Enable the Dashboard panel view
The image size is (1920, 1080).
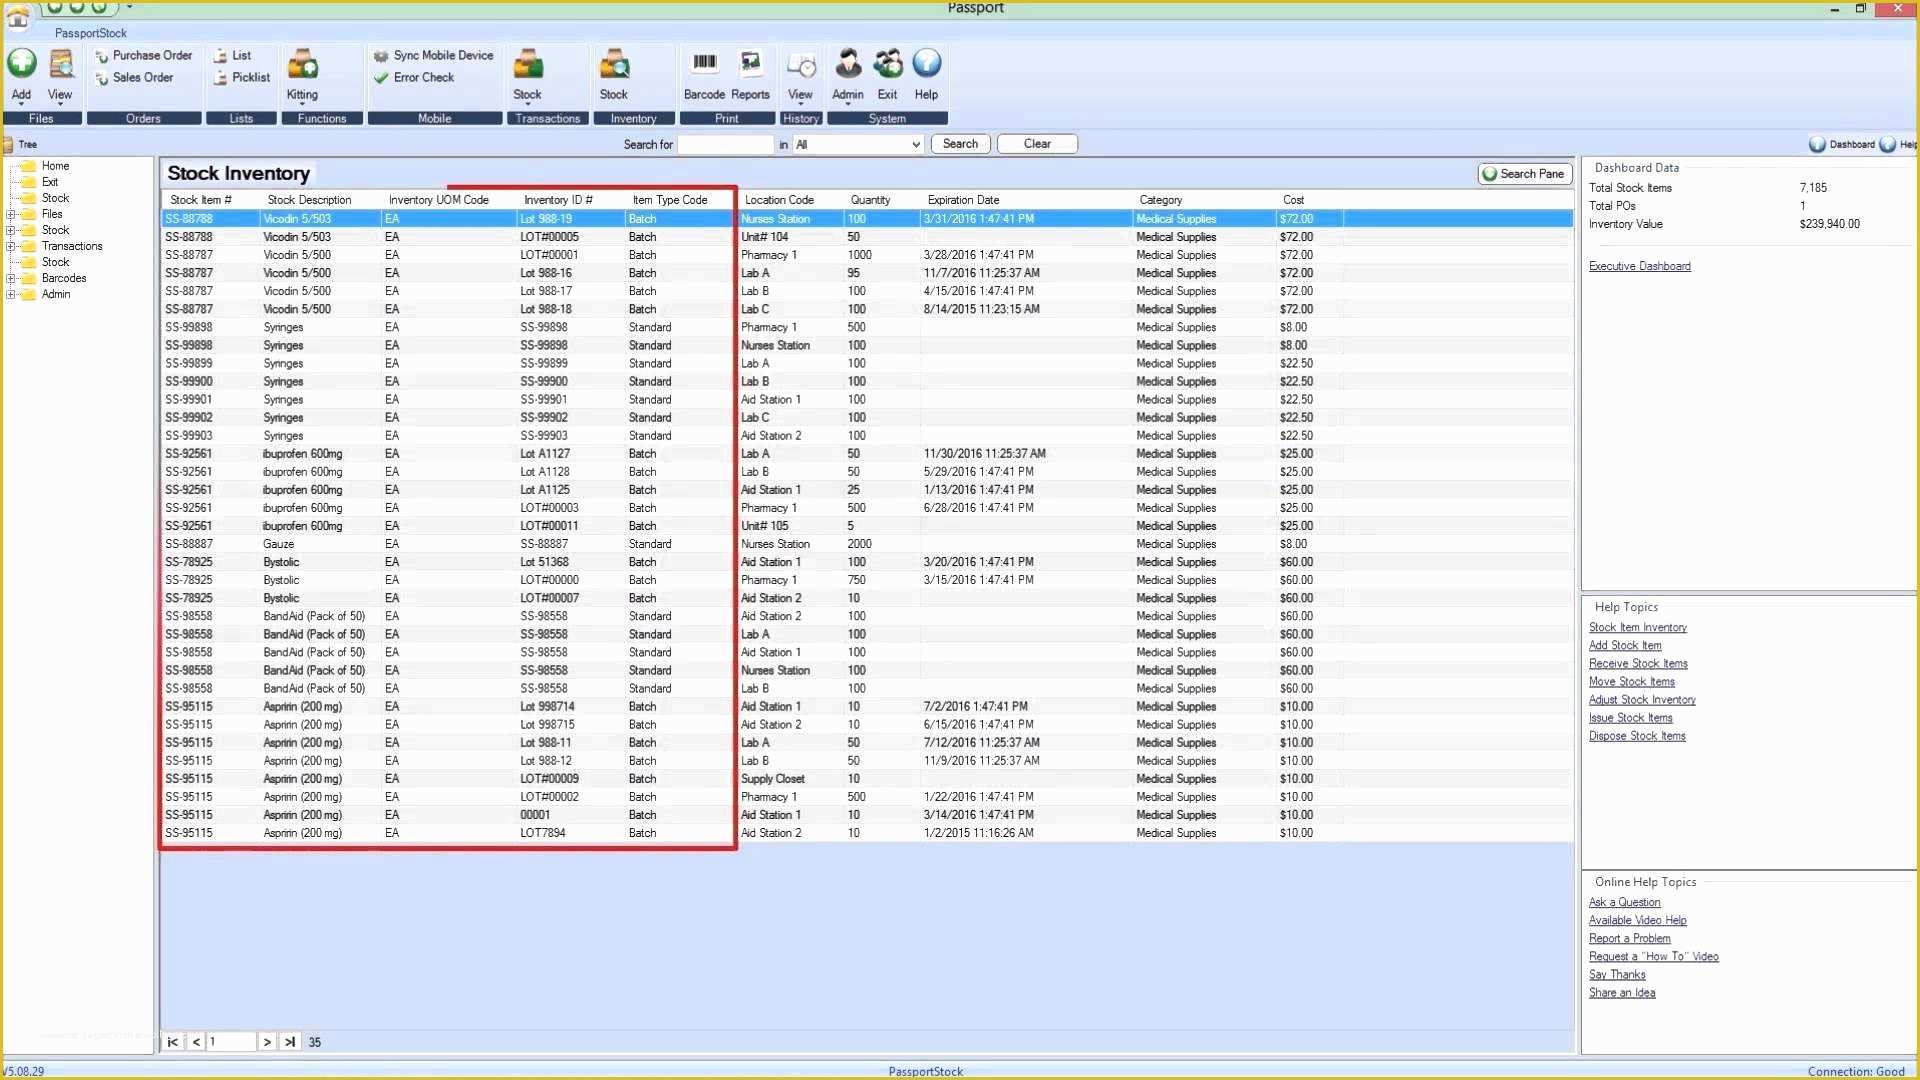(x=1842, y=144)
